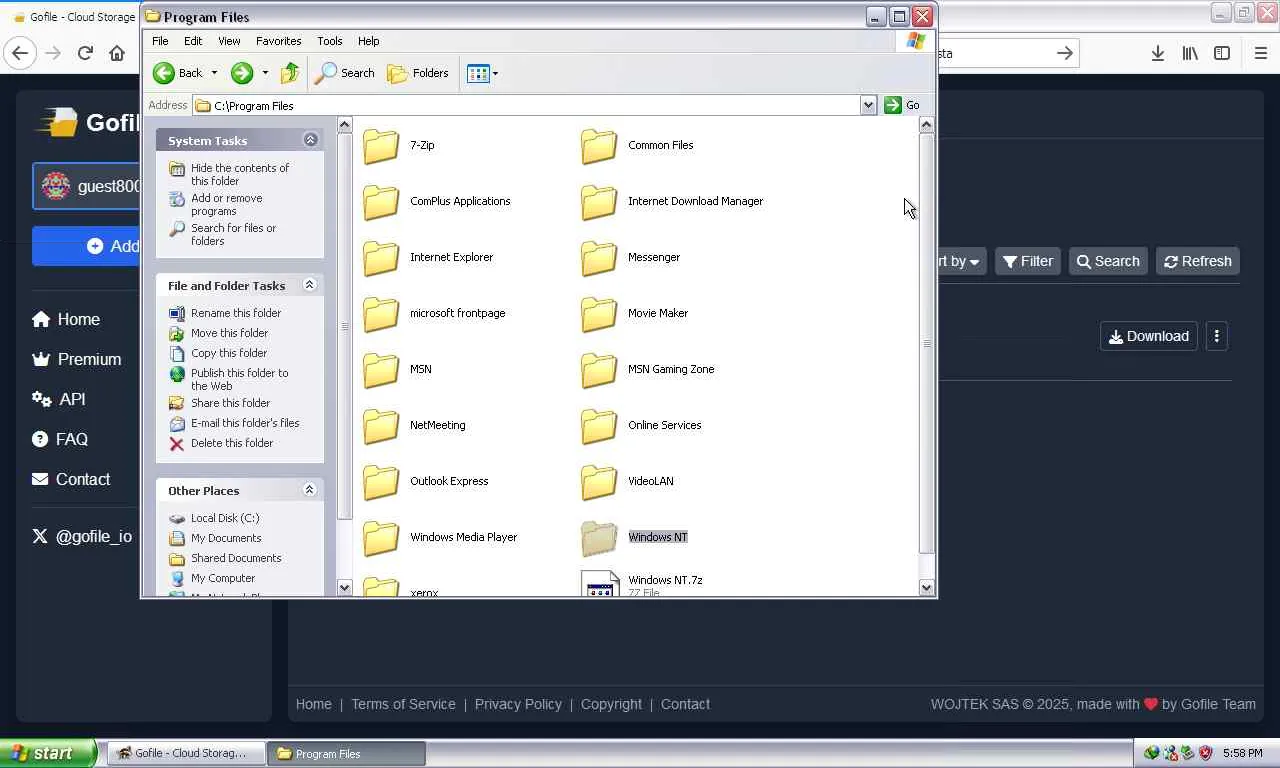Collapse the System Tasks panel

coord(310,140)
